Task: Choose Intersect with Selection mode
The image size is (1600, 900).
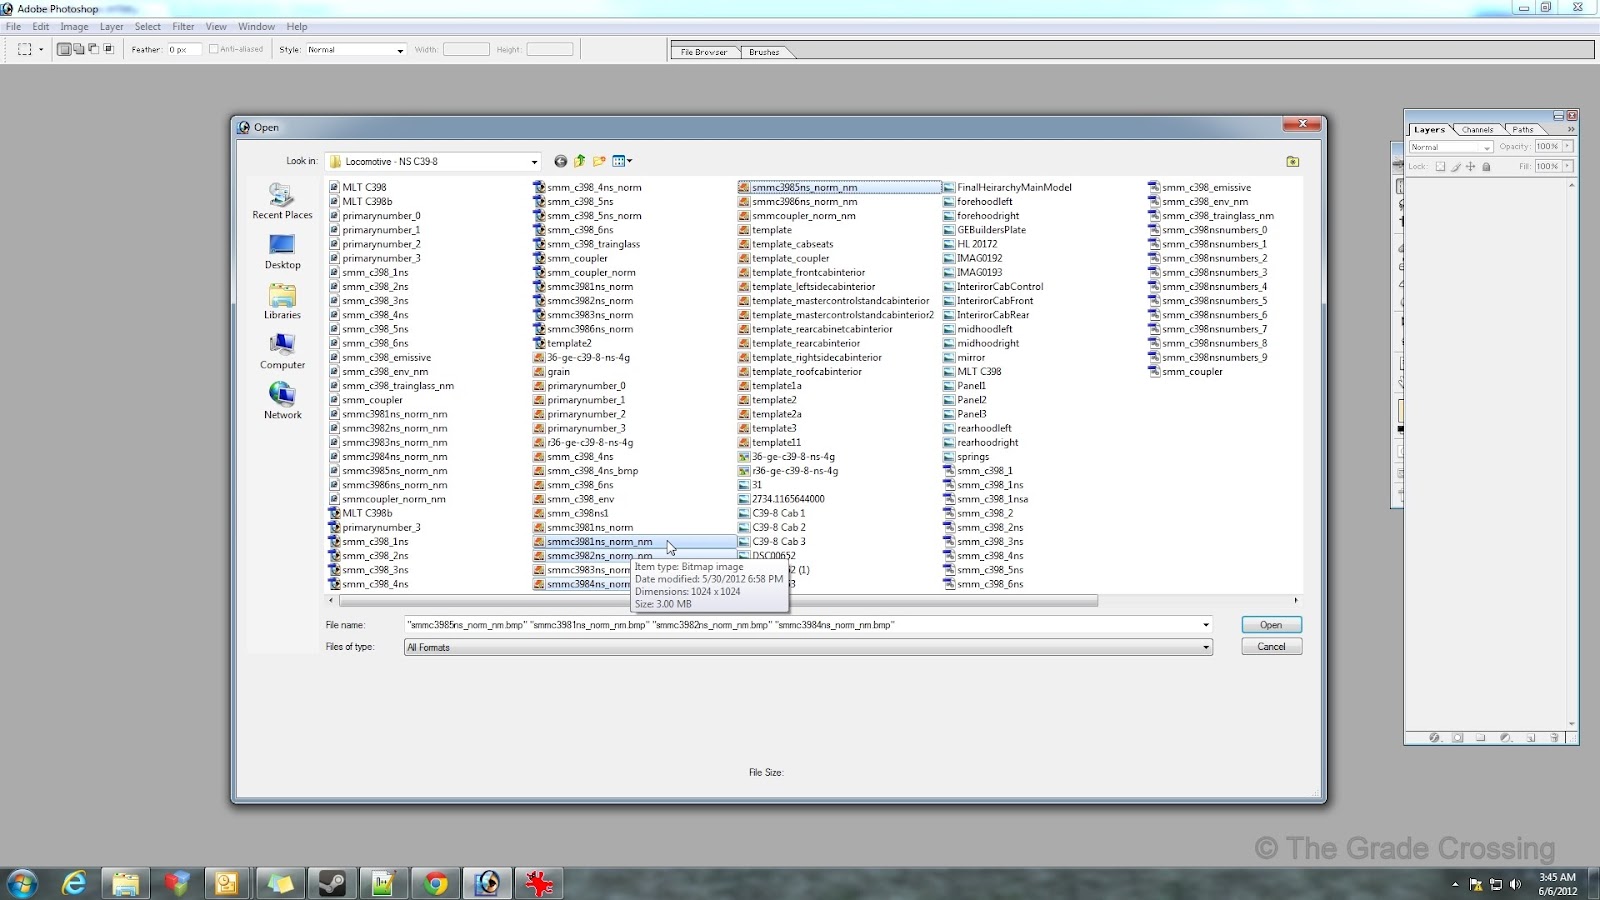Action: point(109,49)
